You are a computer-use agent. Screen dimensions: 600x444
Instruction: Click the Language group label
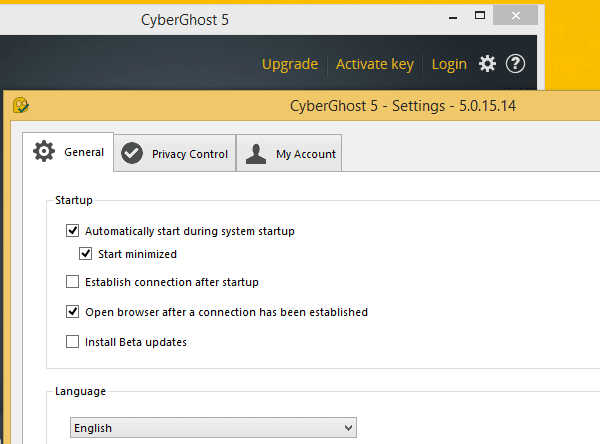pyautogui.click(x=80, y=391)
